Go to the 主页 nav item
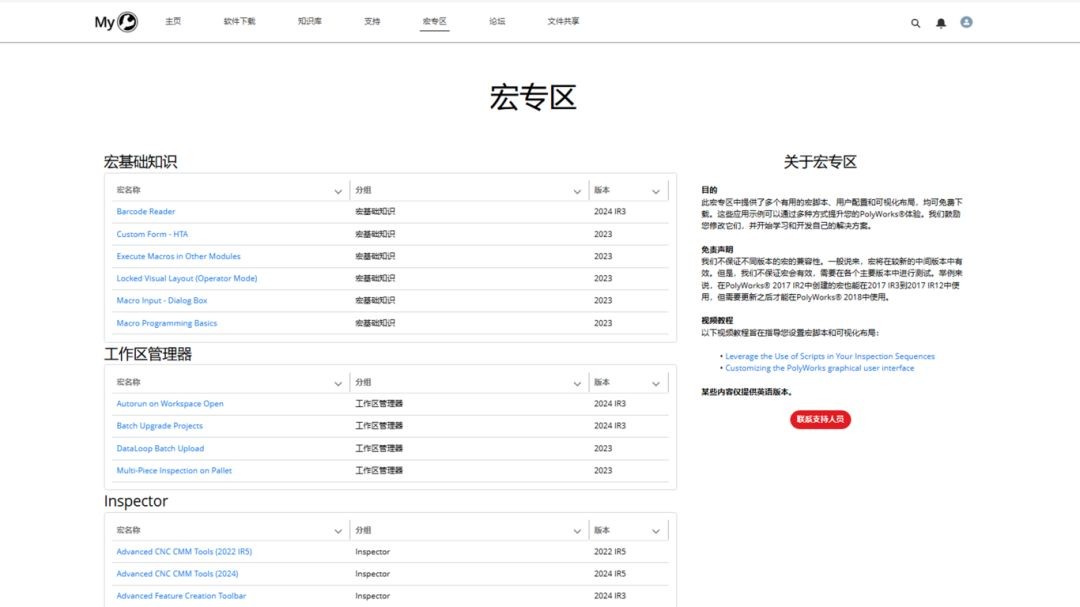The width and height of the screenshot is (1080, 607). [173, 21]
